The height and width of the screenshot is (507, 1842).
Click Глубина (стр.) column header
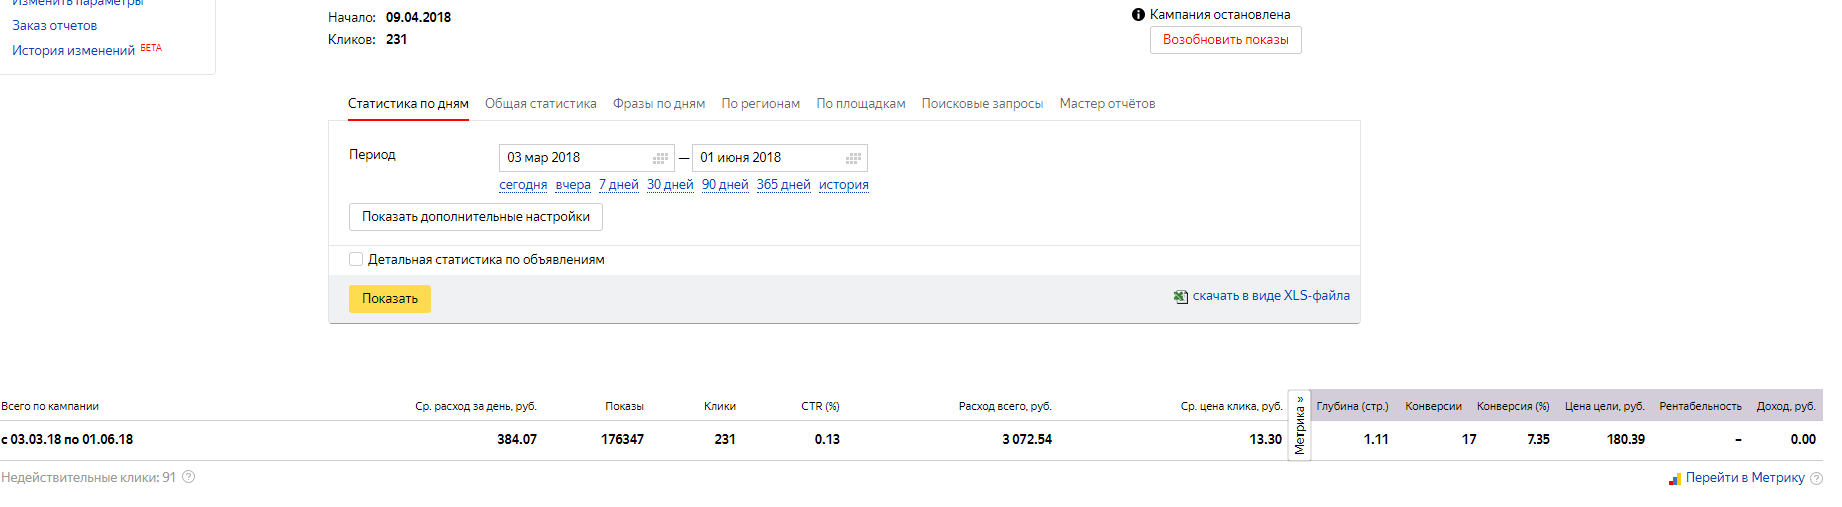click(x=1352, y=406)
